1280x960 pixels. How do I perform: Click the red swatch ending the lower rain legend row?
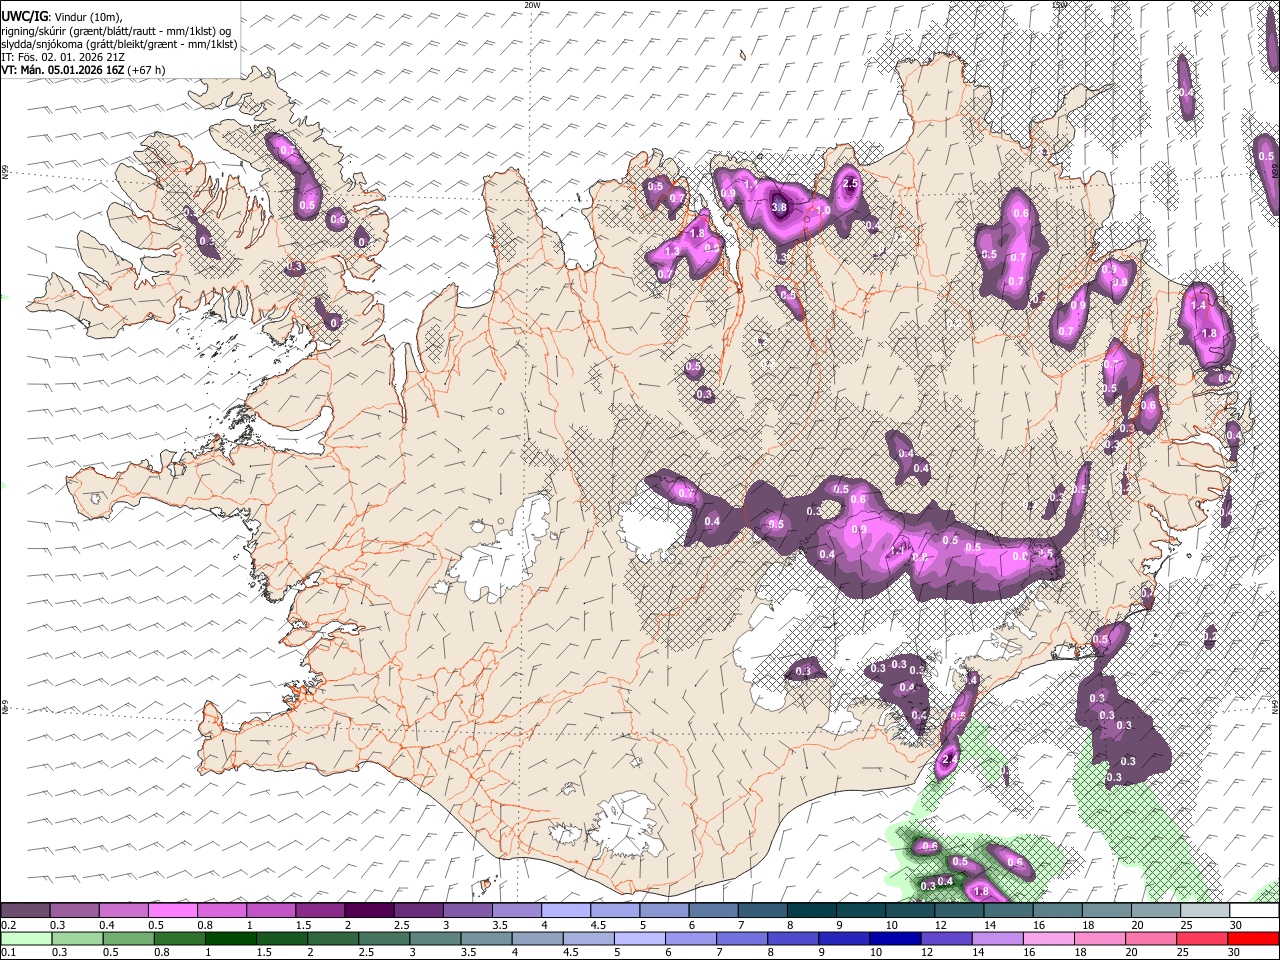(x=1252, y=939)
